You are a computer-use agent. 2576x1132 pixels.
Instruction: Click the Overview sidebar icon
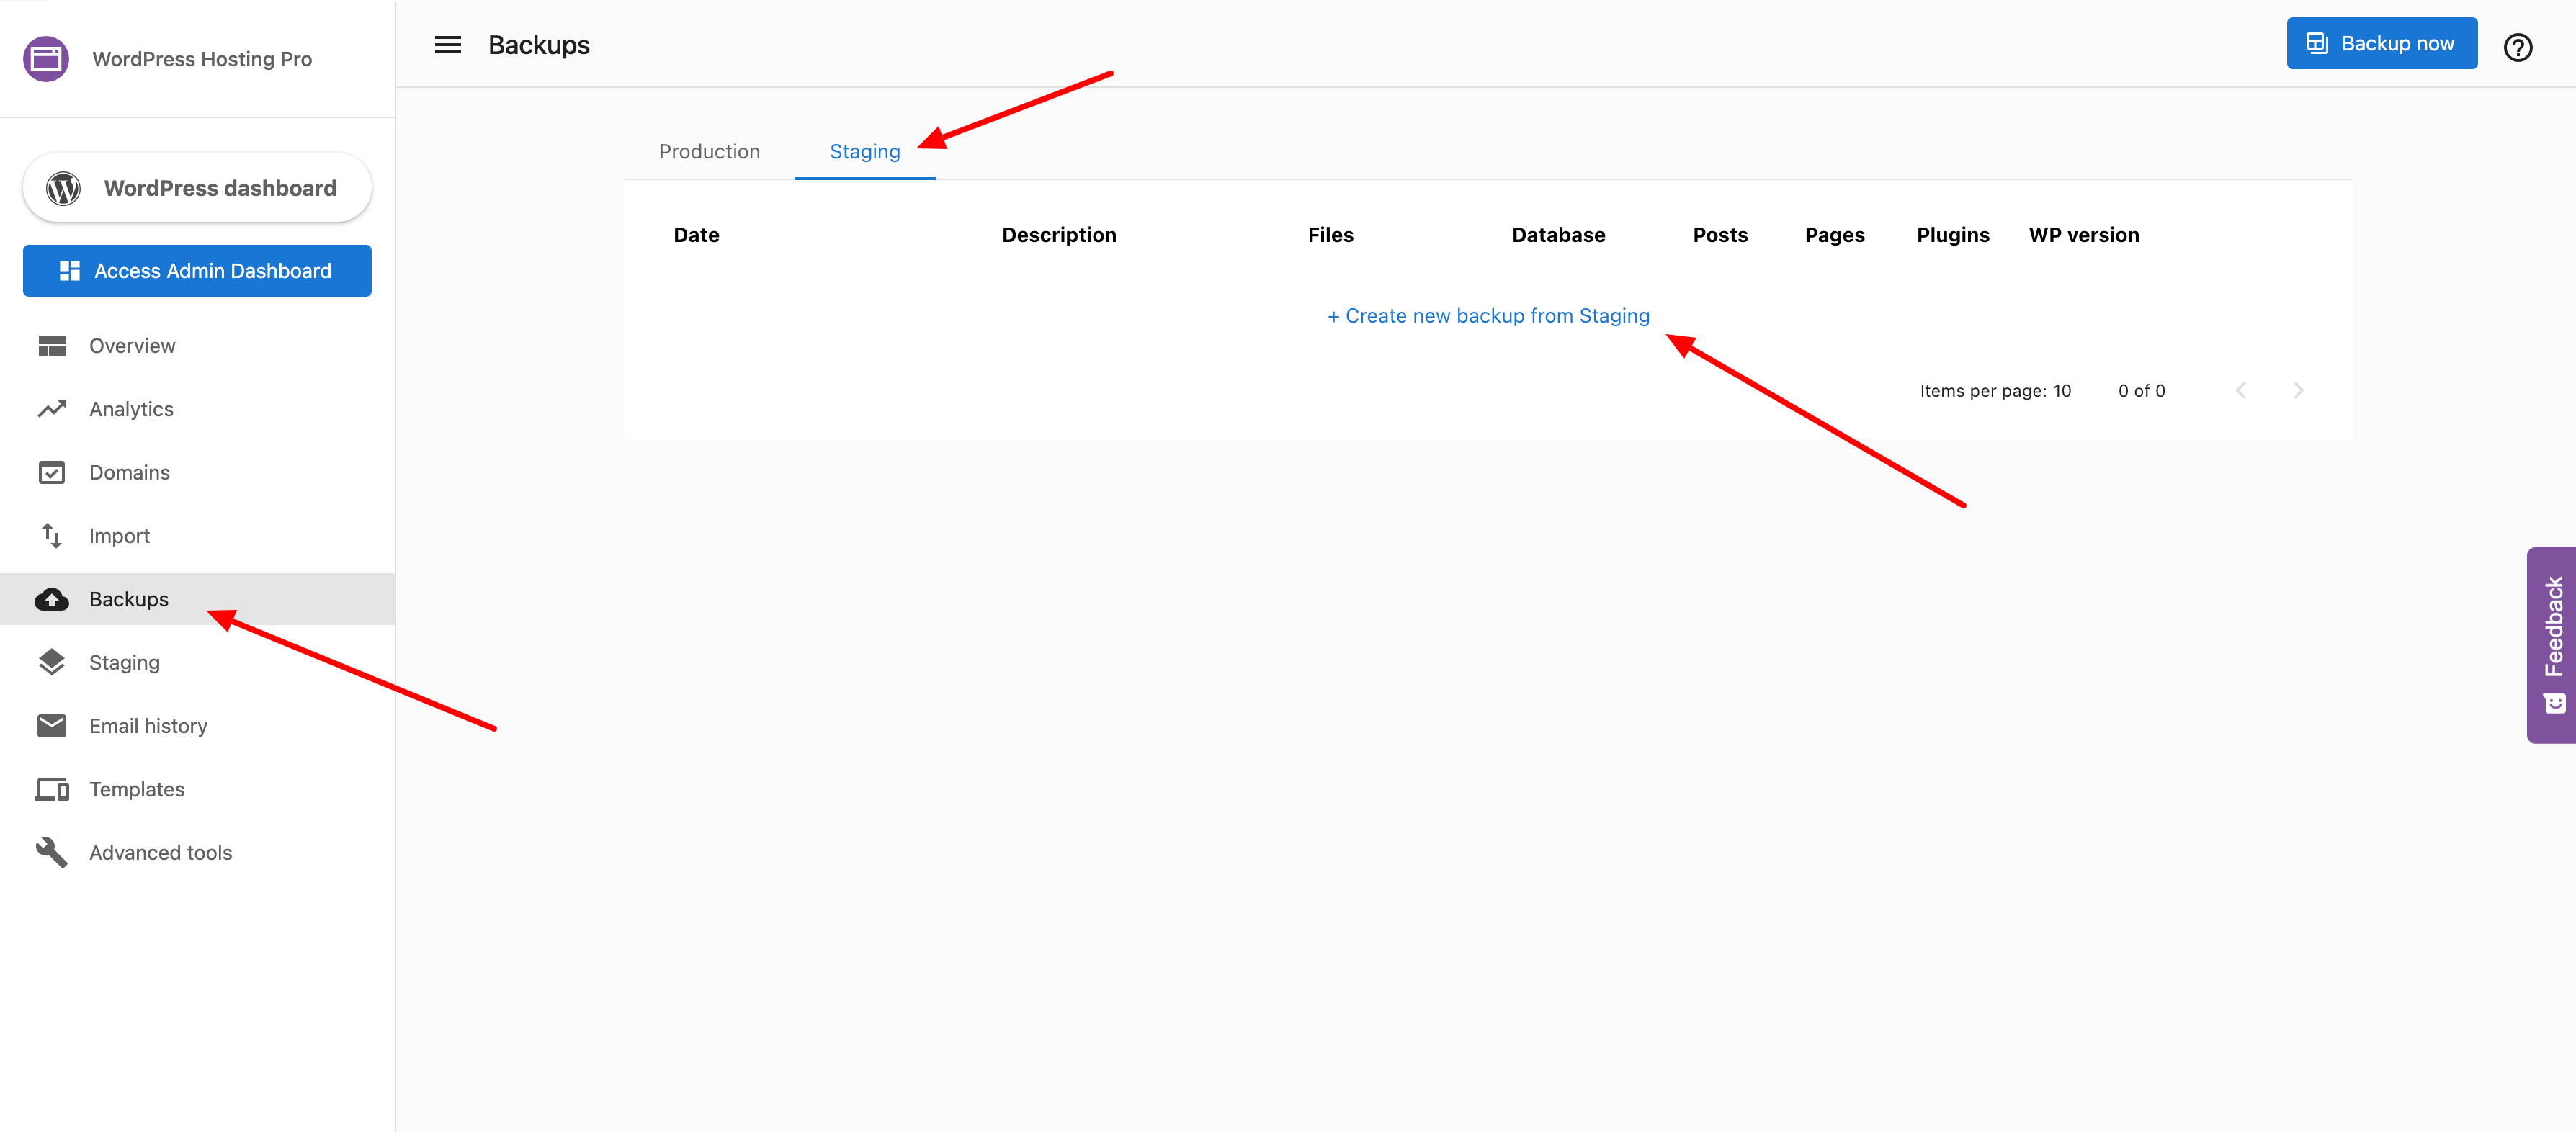click(52, 346)
